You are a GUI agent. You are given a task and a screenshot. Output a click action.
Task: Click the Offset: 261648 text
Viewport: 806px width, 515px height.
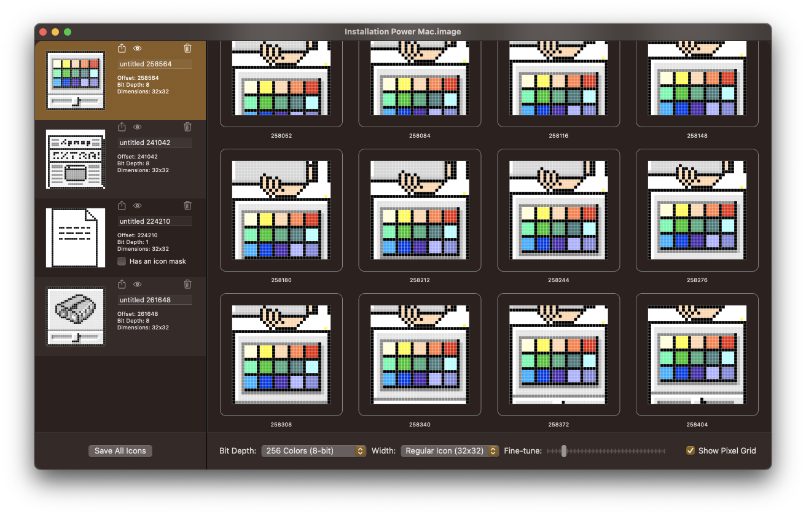tap(138, 314)
